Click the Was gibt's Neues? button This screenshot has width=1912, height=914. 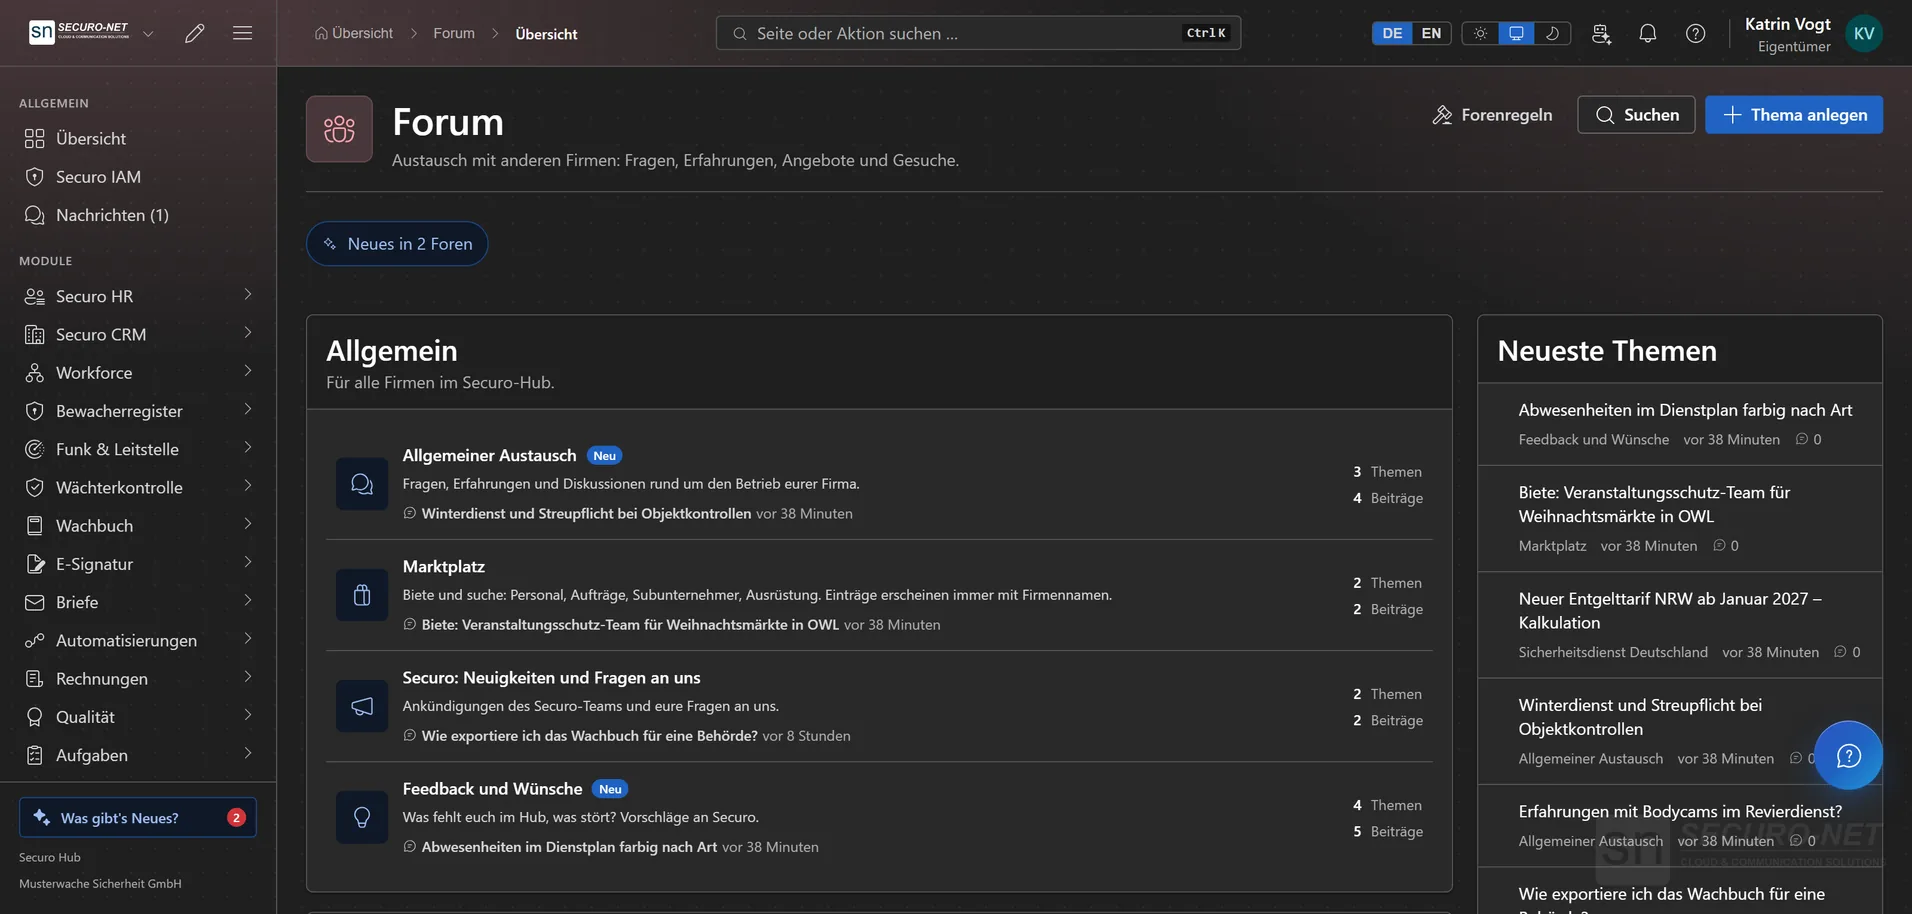click(x=138, y=817)
